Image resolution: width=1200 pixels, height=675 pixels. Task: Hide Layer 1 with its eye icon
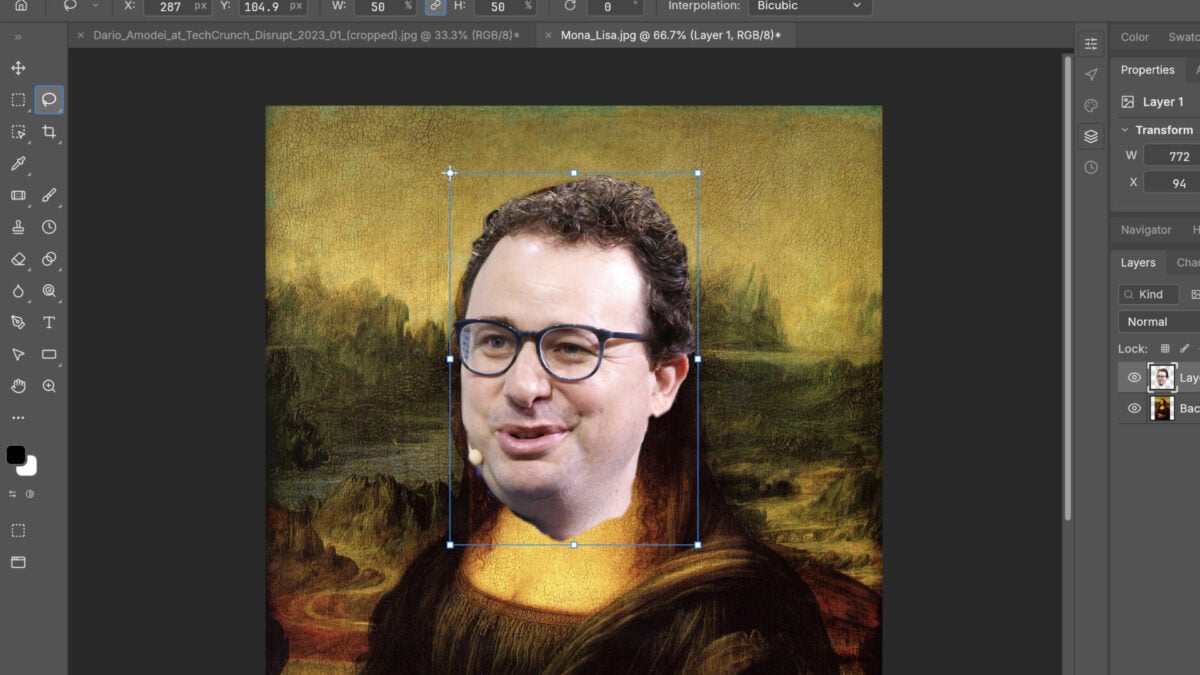pyautogui.click(x=1134, y=377)
